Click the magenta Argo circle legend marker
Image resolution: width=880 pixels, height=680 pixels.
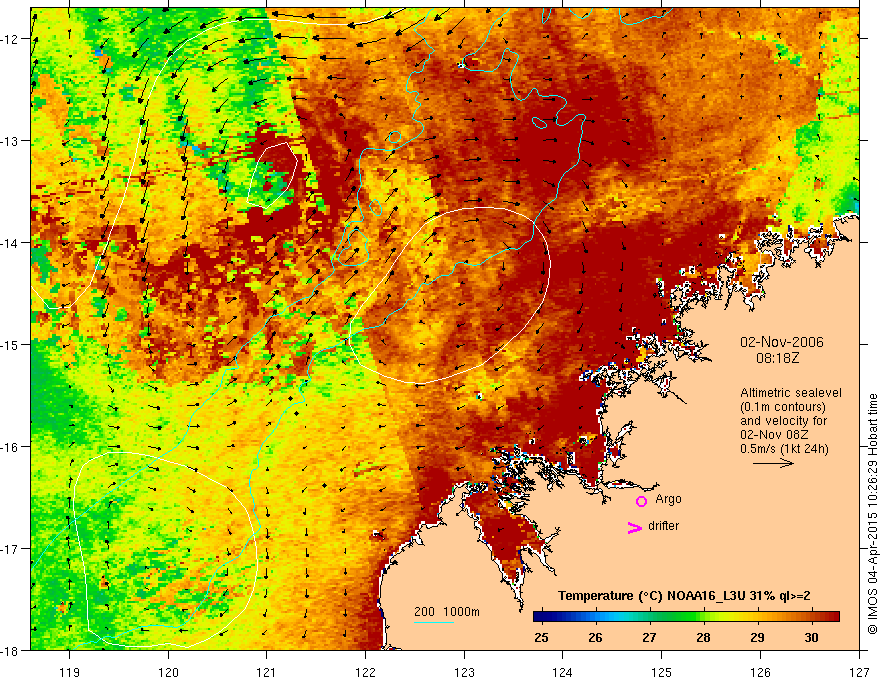(641, 501)
